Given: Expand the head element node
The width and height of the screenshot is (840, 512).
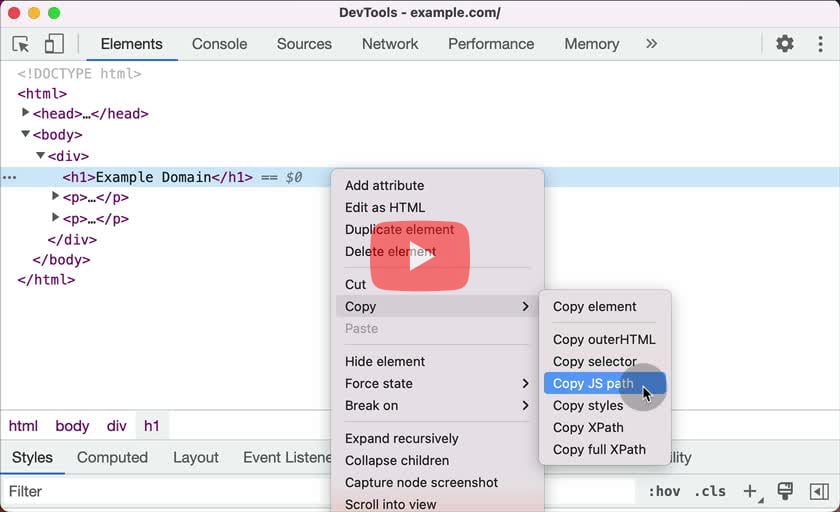Looking at the screenshot, I should [x=25, y=112].
